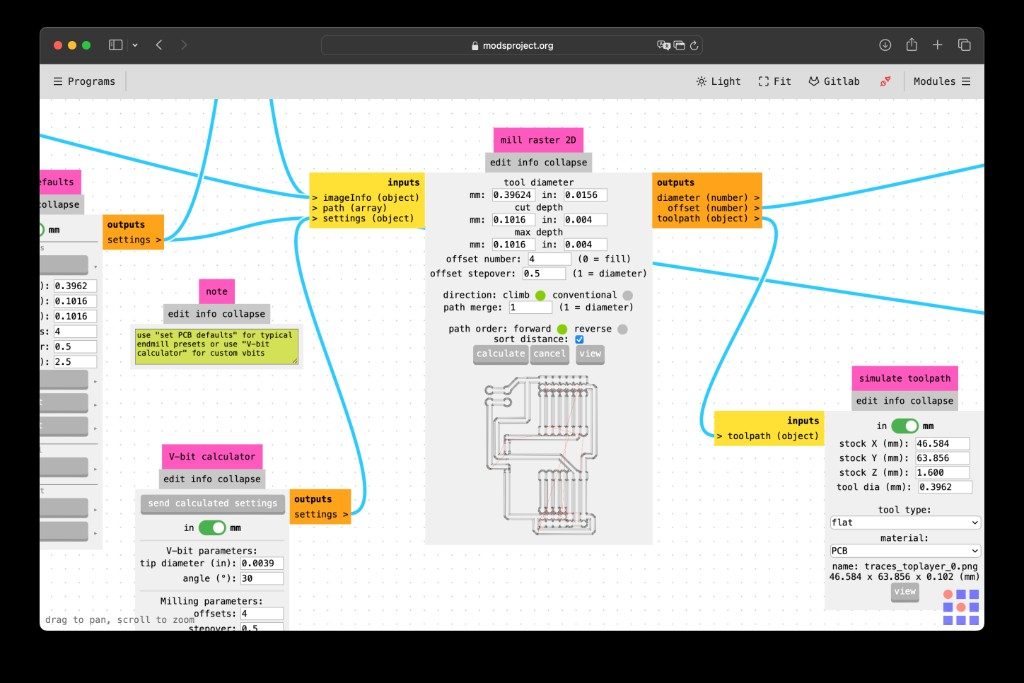This screenshot has height=683, width=1024.
Task: Select the climb direction radio button
Action: [540, 295]
